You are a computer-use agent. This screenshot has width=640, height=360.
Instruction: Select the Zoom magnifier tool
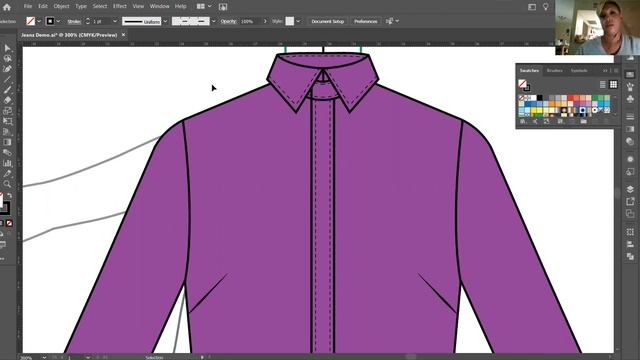[x=7, y=184]
